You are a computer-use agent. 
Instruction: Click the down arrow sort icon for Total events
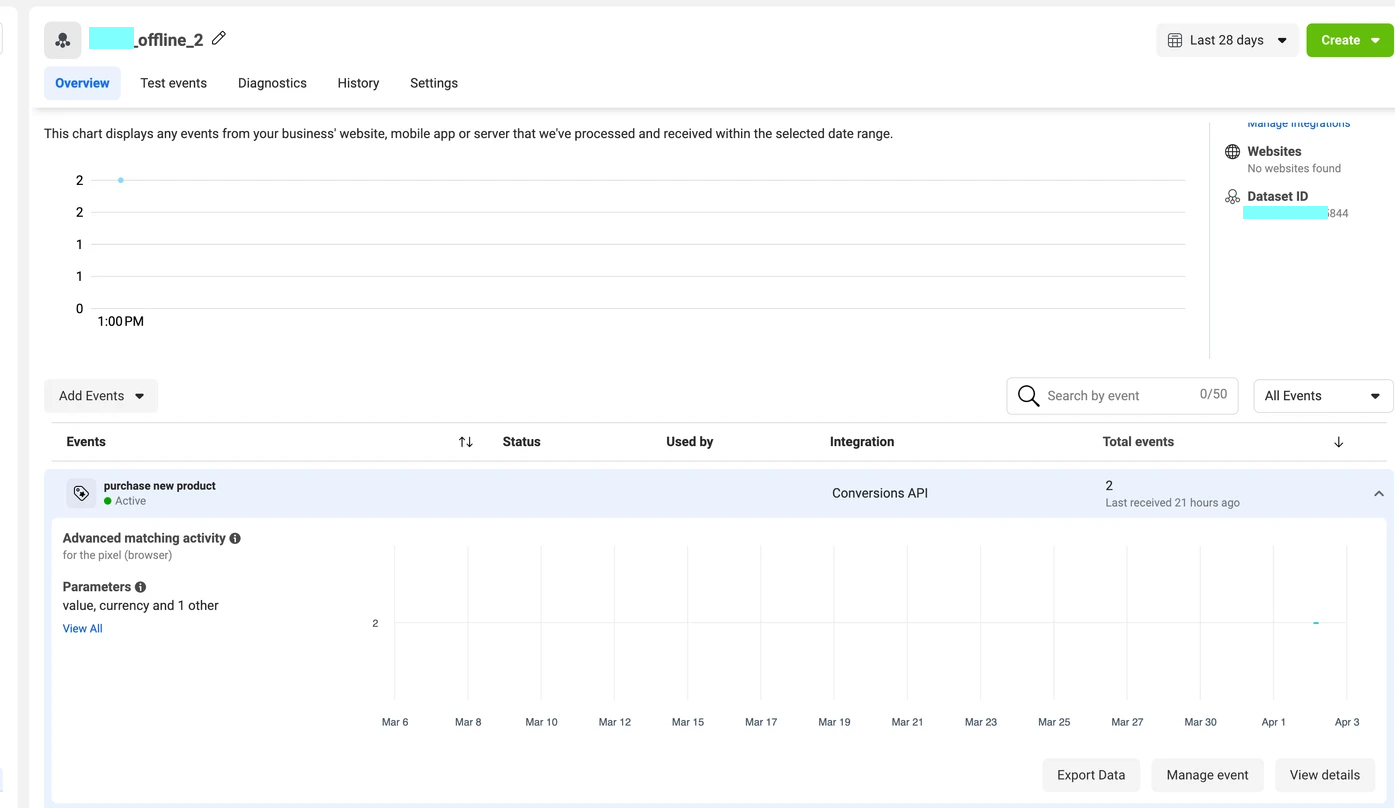point(1338,442)
